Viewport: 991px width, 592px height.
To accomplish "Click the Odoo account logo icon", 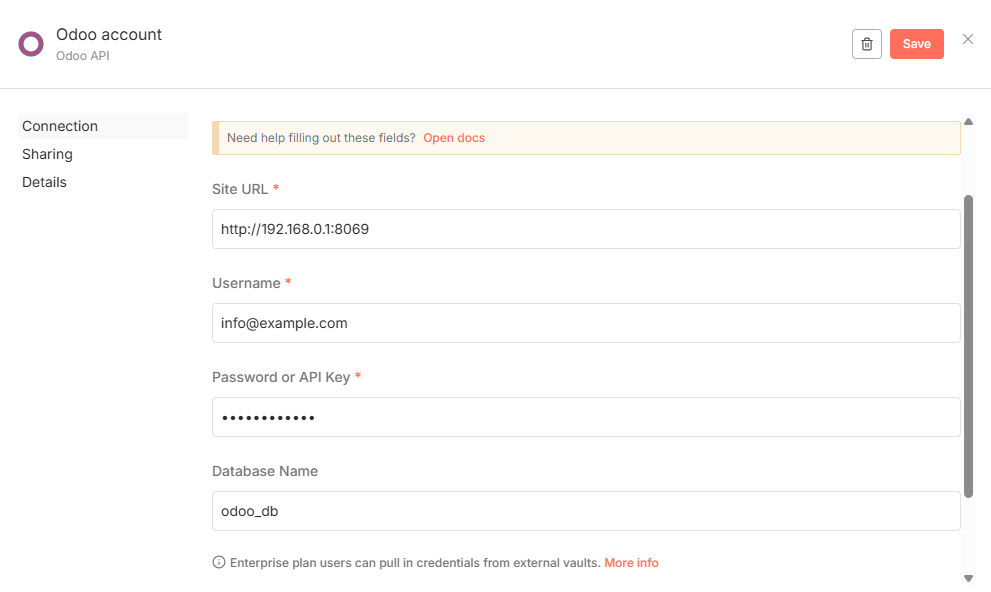I will (30, 43).
